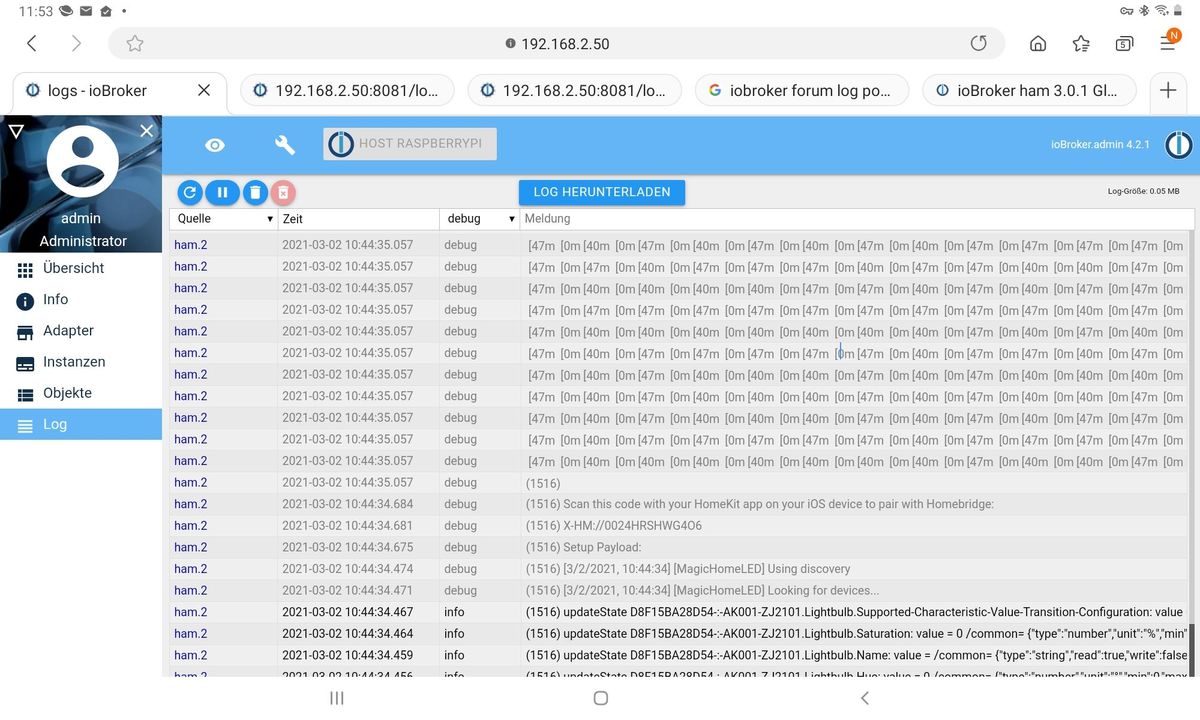This screenshot has height=720, width=1200.
Task: Click the ioBroker.admin 4.2.1 version label
Action: [x=1100, y=145]
